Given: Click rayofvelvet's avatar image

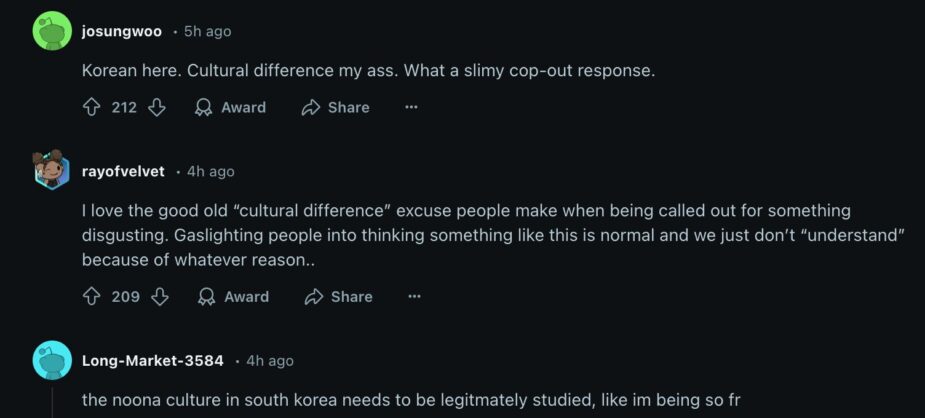Looking at the screenshot, I should [x=52, y=171].
